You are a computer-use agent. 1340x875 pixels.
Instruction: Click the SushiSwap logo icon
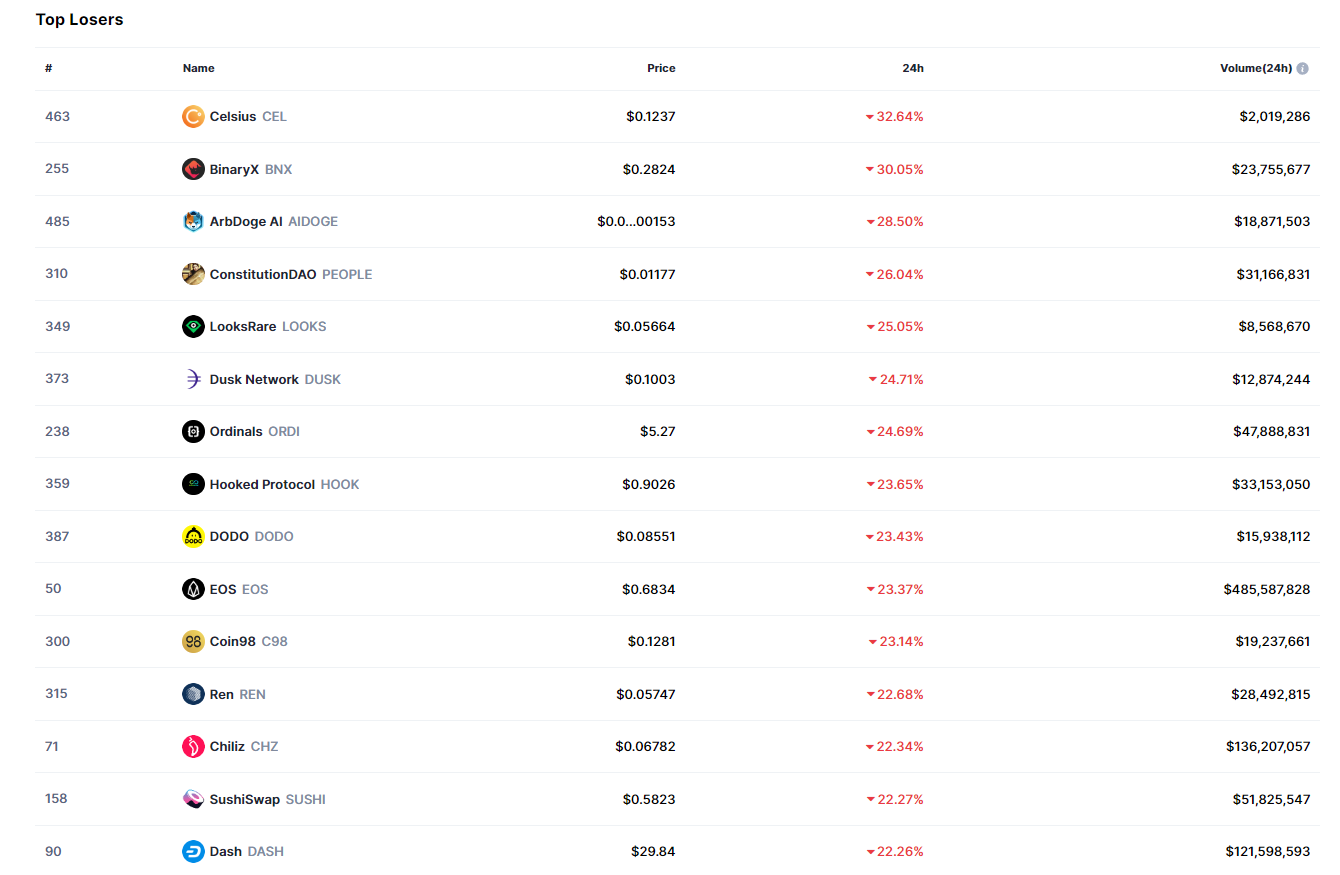(193, 799)
